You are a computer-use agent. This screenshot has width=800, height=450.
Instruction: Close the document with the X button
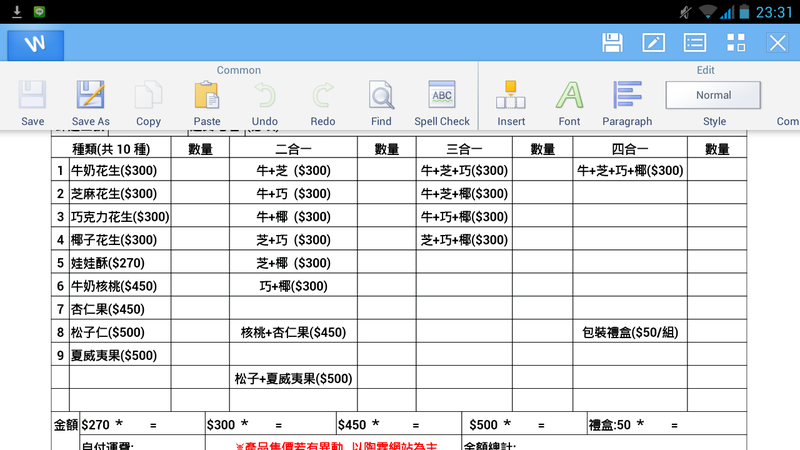coord(777,42)
